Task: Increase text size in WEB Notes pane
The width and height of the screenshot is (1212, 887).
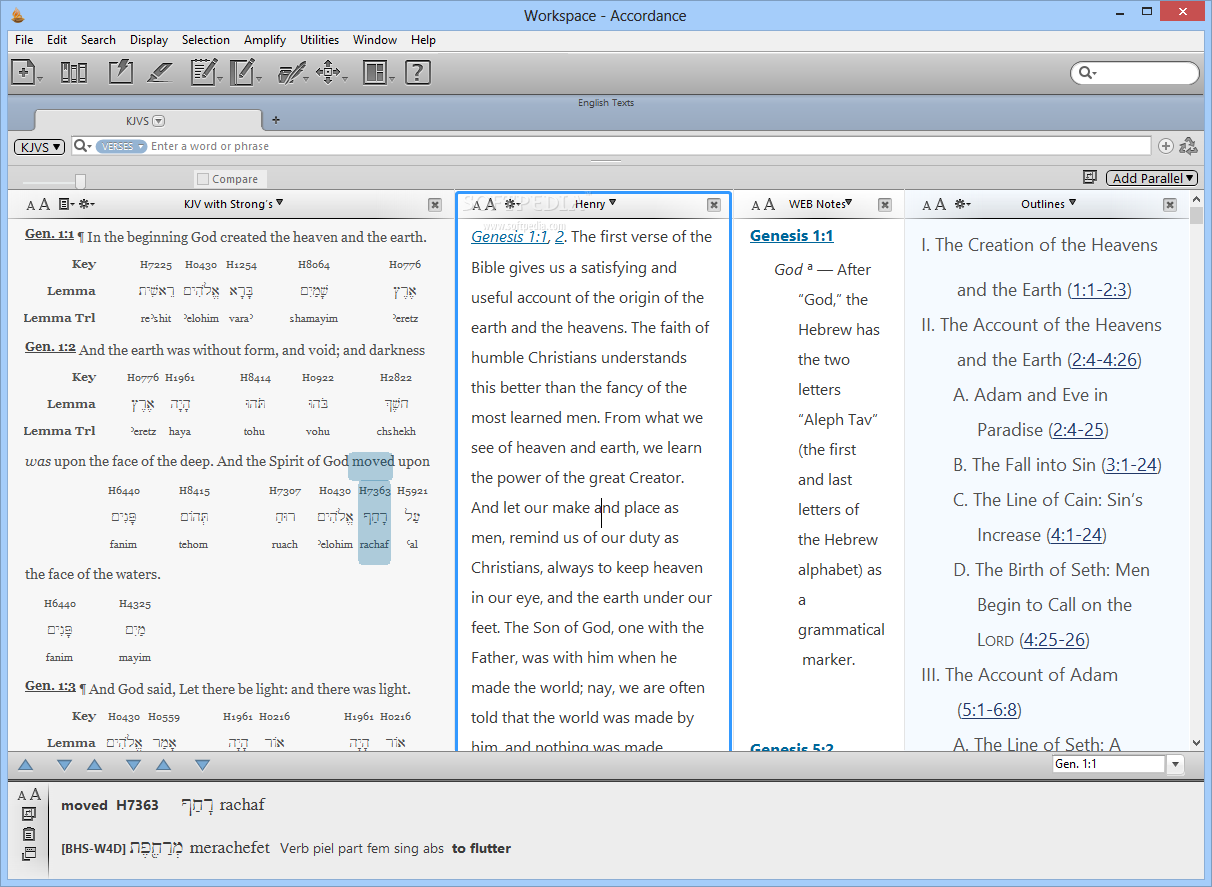Action: 769,204
